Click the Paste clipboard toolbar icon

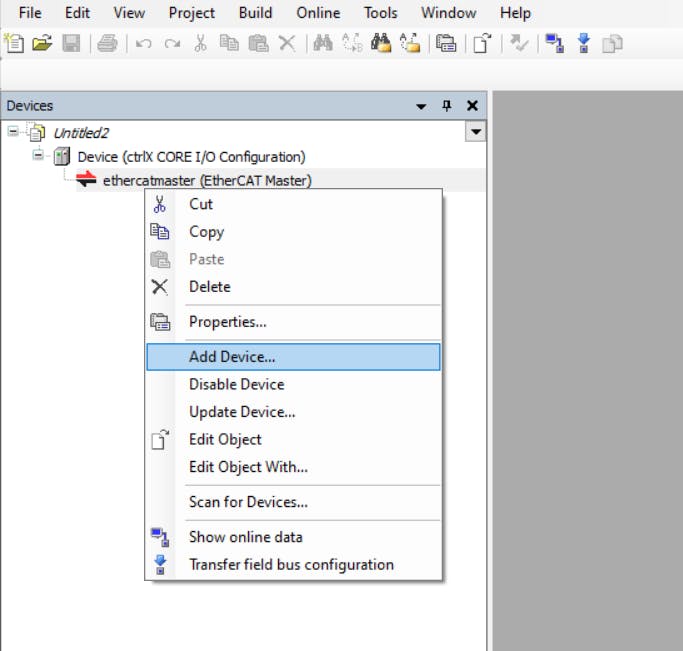point(258,44)
